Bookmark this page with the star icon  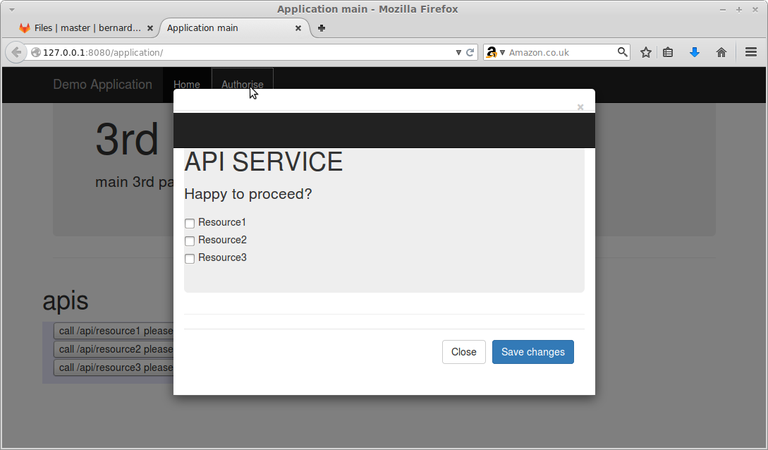646,52
